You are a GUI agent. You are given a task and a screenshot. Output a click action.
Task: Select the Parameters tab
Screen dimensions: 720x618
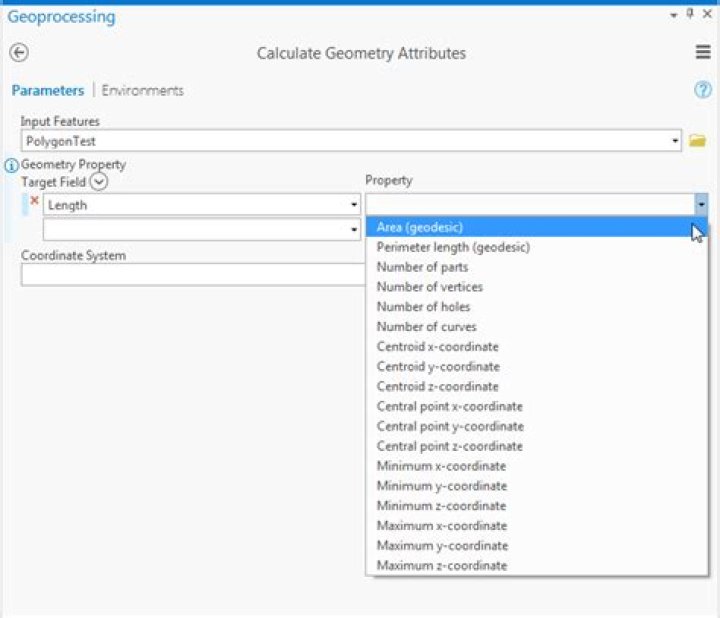[x=47, y=90]
